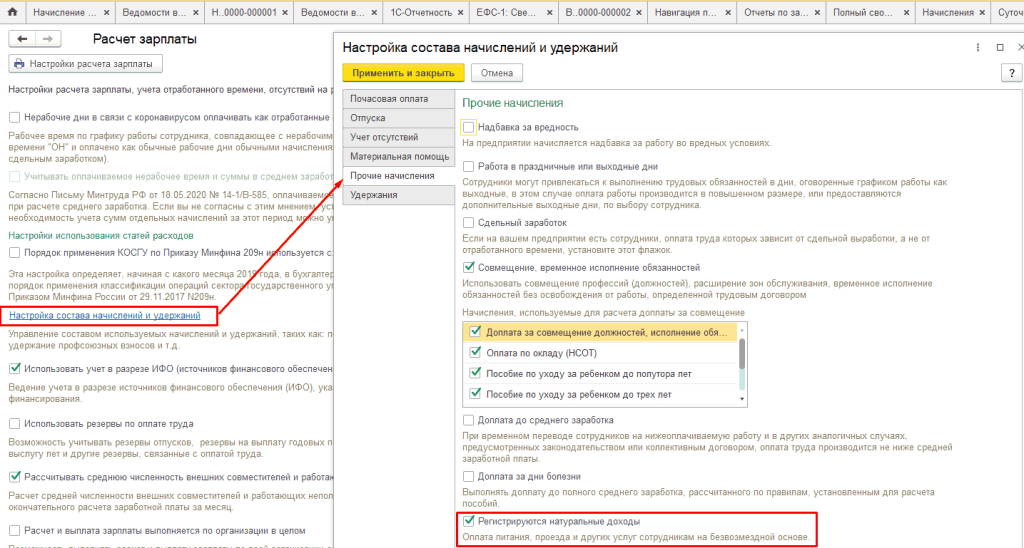Click accruals list scroll down arrow
1024x548 pixels.
click(742, 399)
